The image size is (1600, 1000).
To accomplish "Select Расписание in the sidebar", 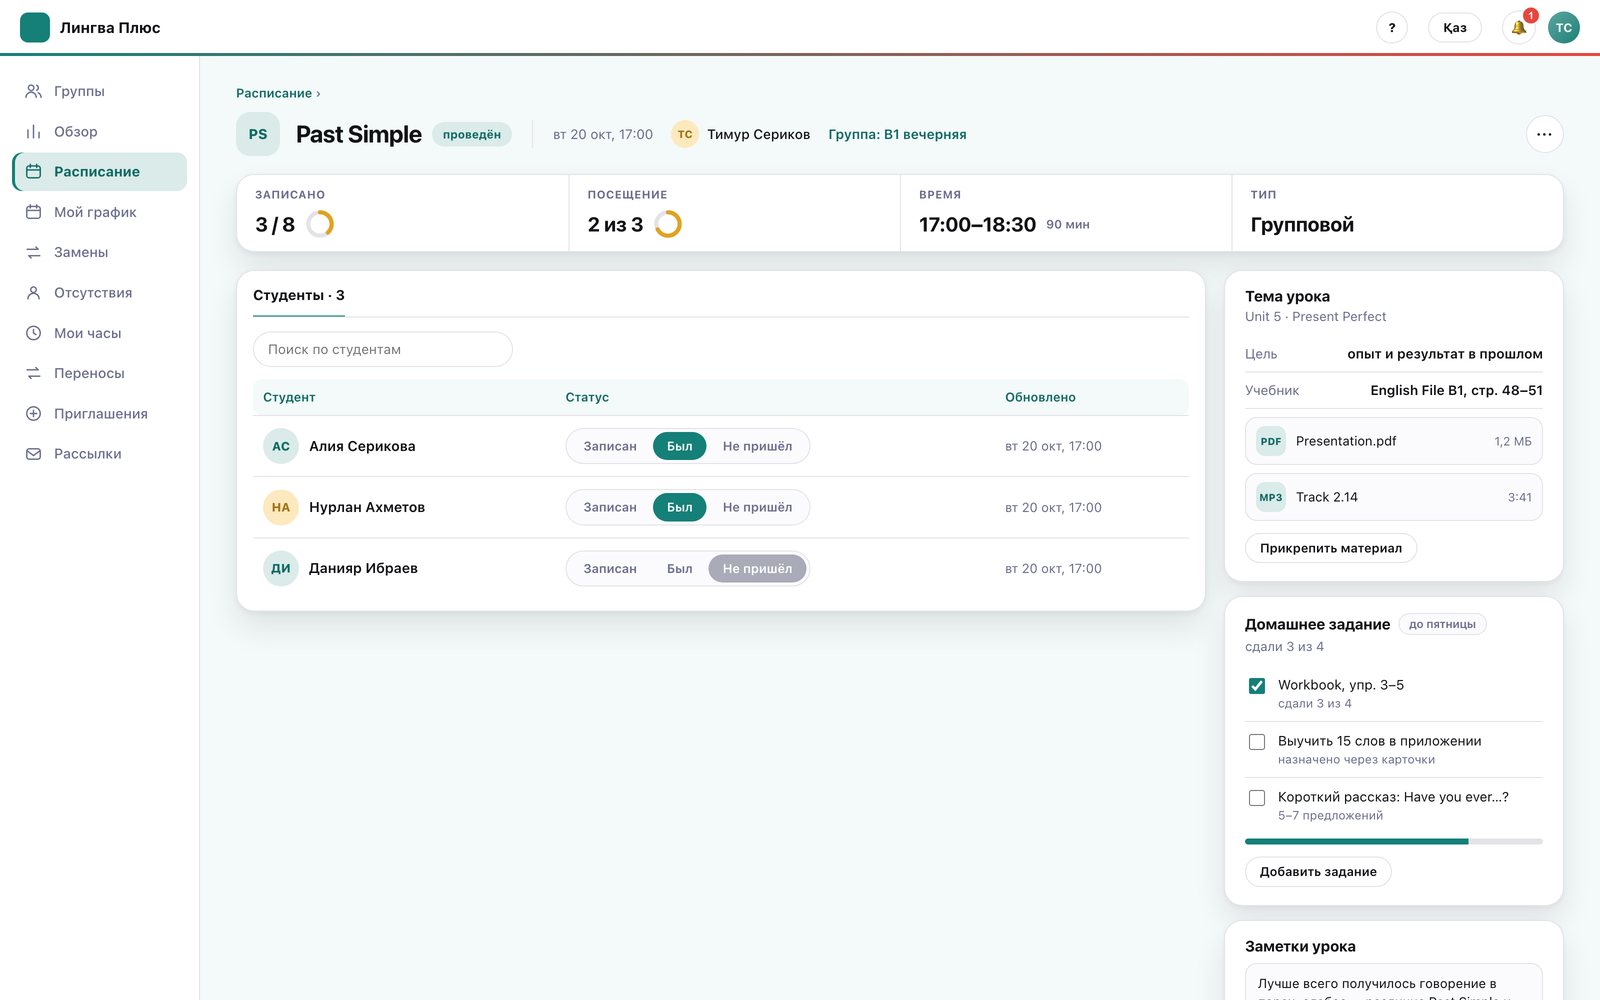I will click(x=100, y=172).
